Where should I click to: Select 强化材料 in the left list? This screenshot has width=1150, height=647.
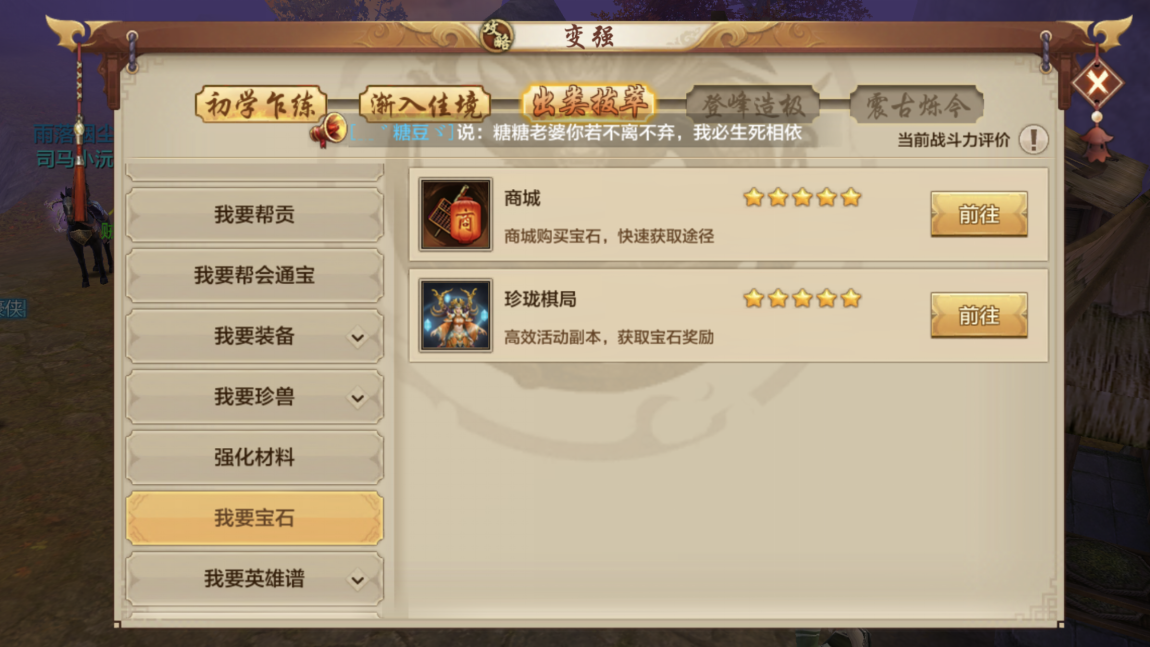[x=254, y=458]
